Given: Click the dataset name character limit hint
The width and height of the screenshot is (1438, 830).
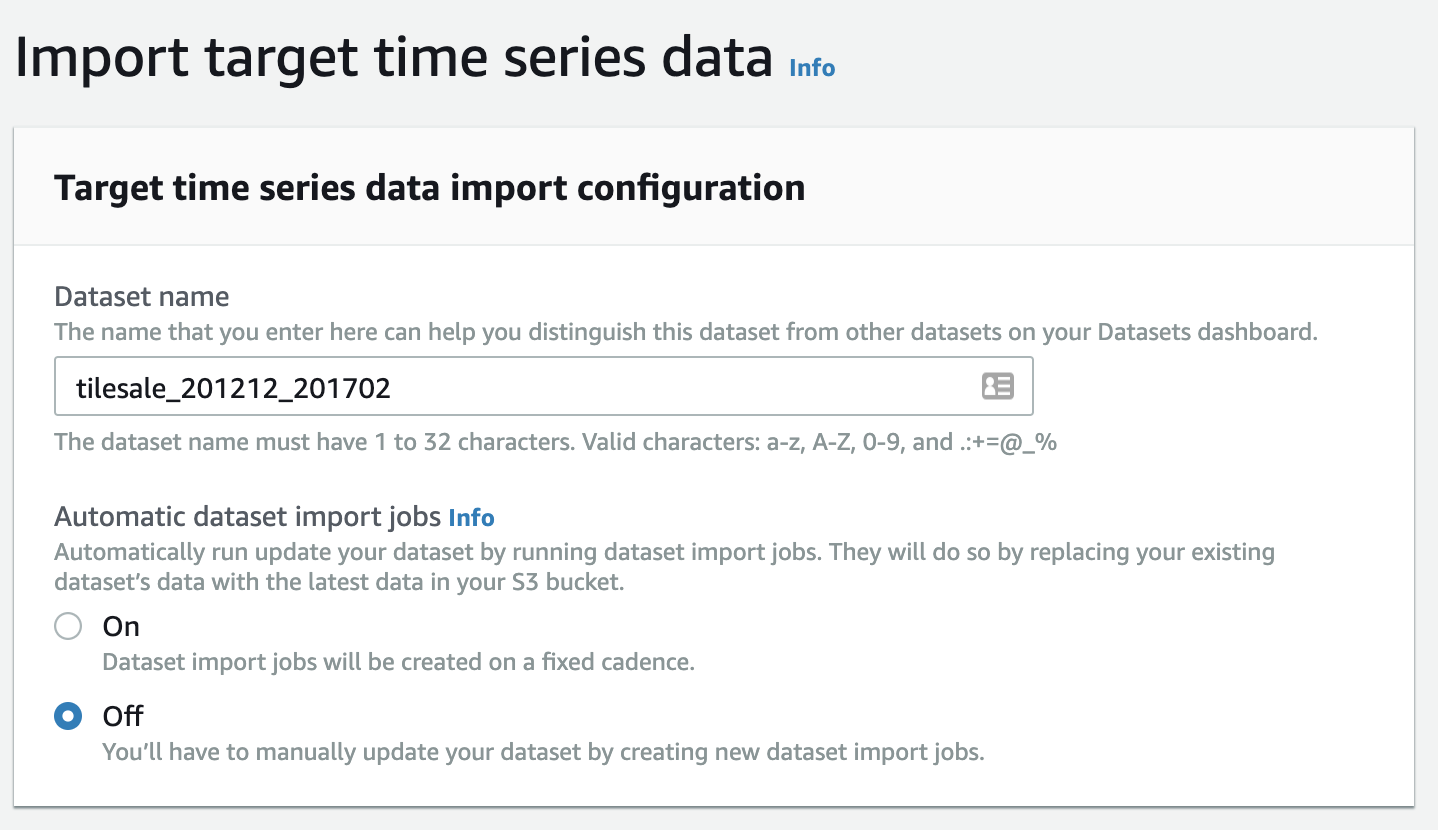Looking at the screenshot, I should click(555, 442).
